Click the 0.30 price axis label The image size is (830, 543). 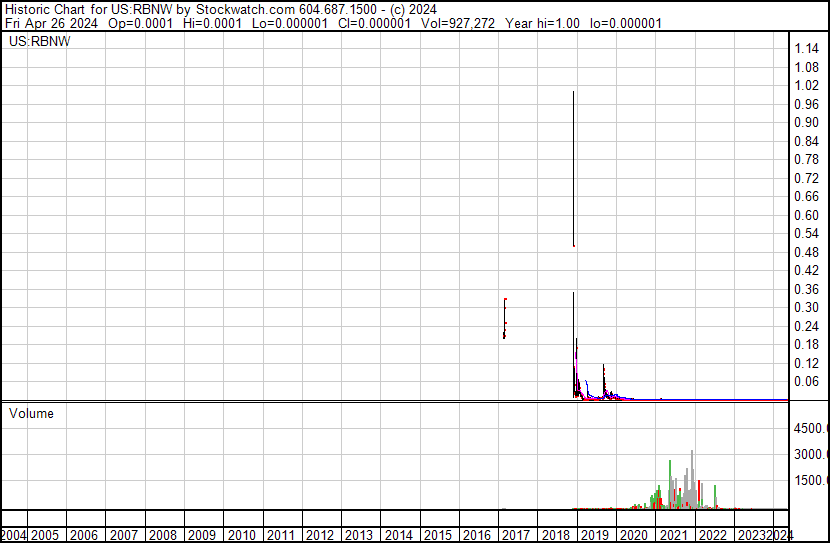(x=806, y=307)
